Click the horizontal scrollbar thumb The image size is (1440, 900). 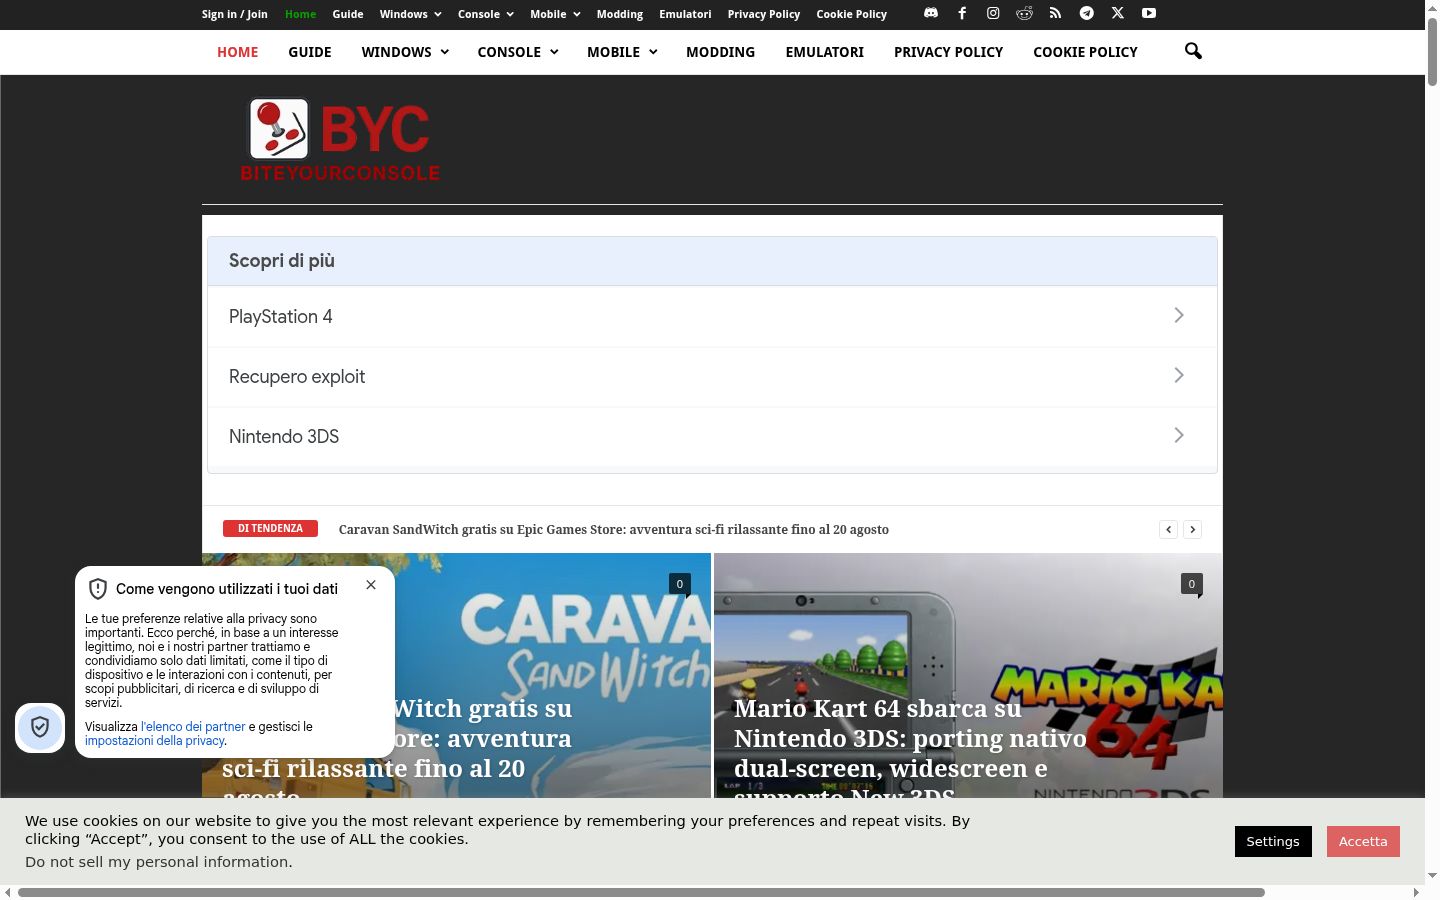point(641,892)
